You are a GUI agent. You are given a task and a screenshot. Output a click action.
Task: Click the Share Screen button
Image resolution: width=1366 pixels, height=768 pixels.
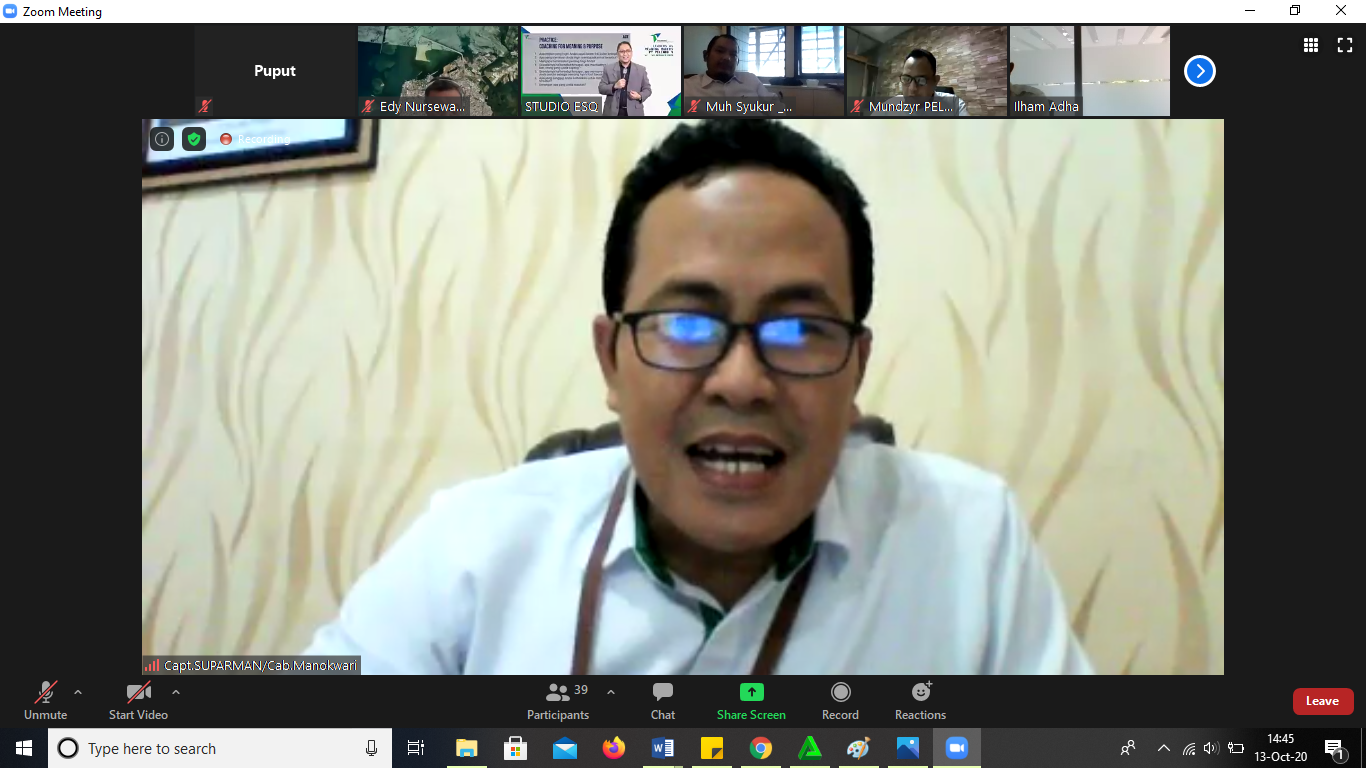[751, 701]
